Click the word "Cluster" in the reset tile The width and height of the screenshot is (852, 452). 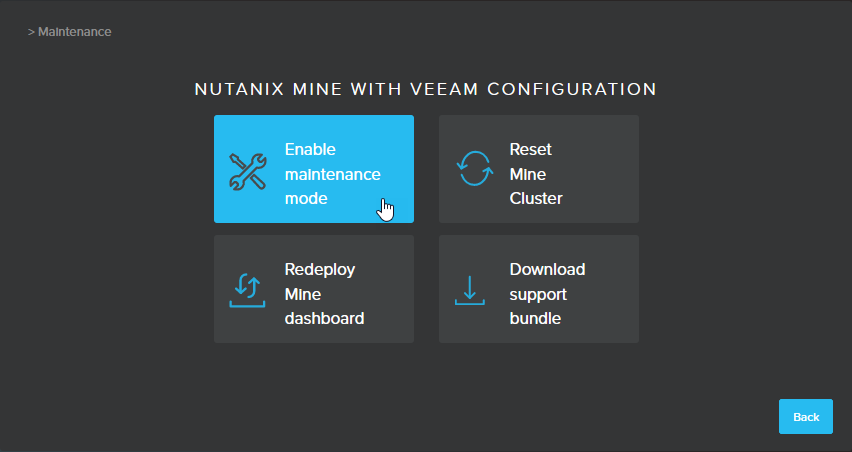tap(536, 199)
